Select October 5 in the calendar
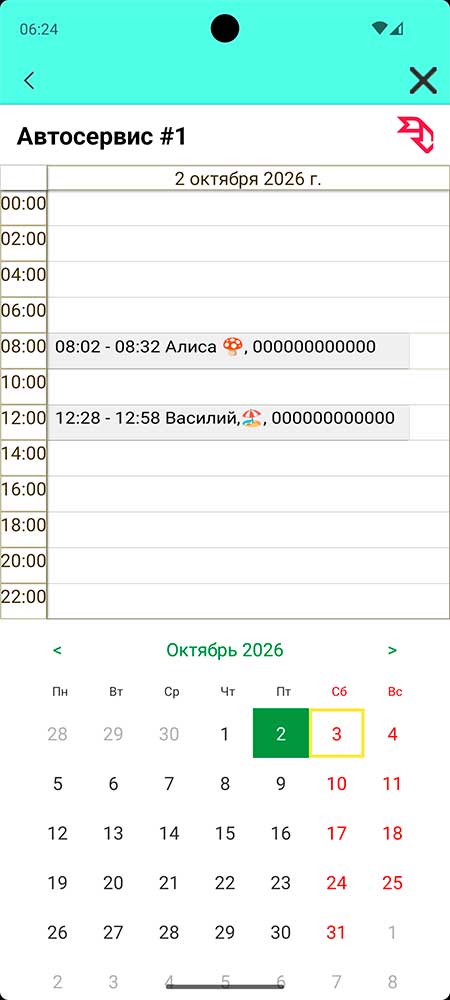The image size is (450, 1000). 57,784
